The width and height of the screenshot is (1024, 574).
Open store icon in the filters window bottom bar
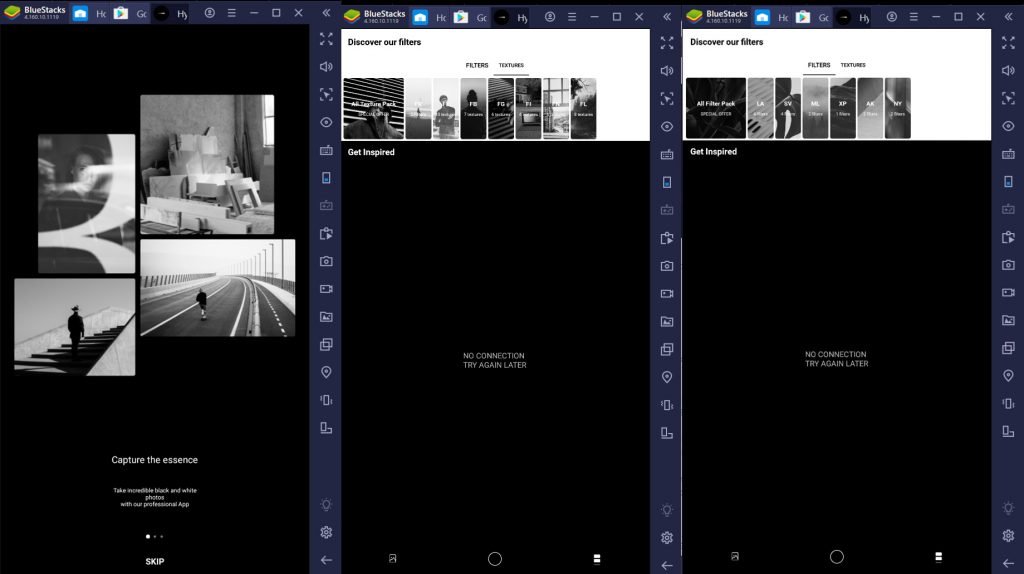938,557
